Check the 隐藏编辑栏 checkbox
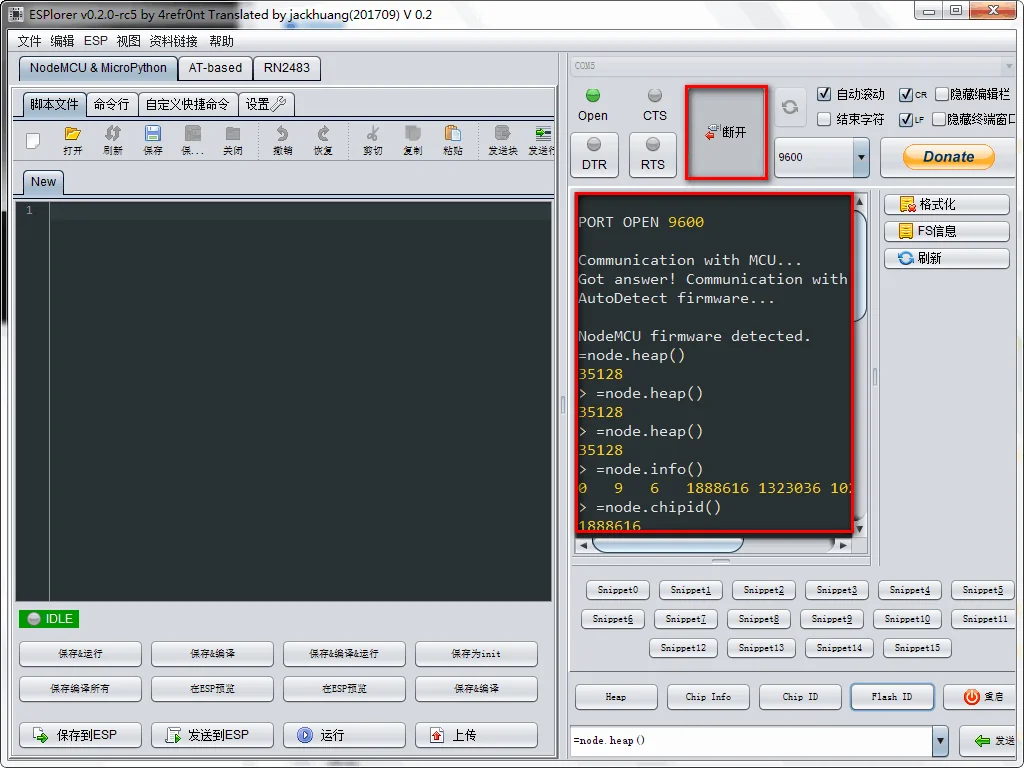 pos(941,95)
